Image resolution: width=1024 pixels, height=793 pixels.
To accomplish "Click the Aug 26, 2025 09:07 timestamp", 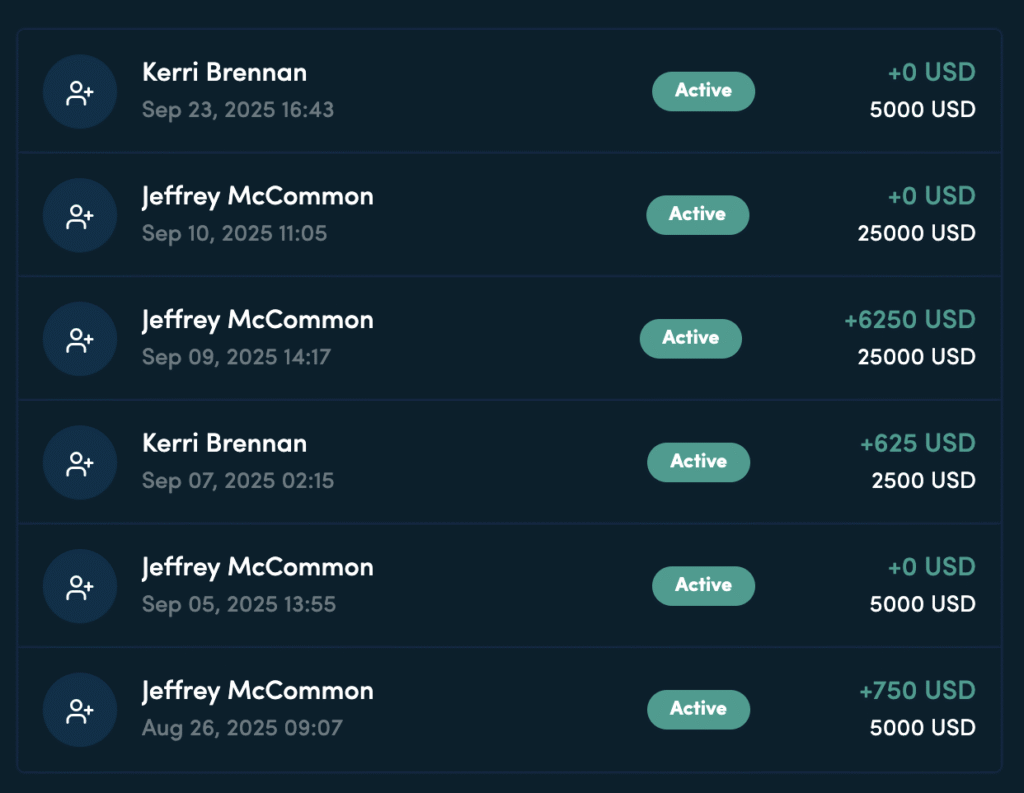I will pyautogui.click(x=241, y=728).
